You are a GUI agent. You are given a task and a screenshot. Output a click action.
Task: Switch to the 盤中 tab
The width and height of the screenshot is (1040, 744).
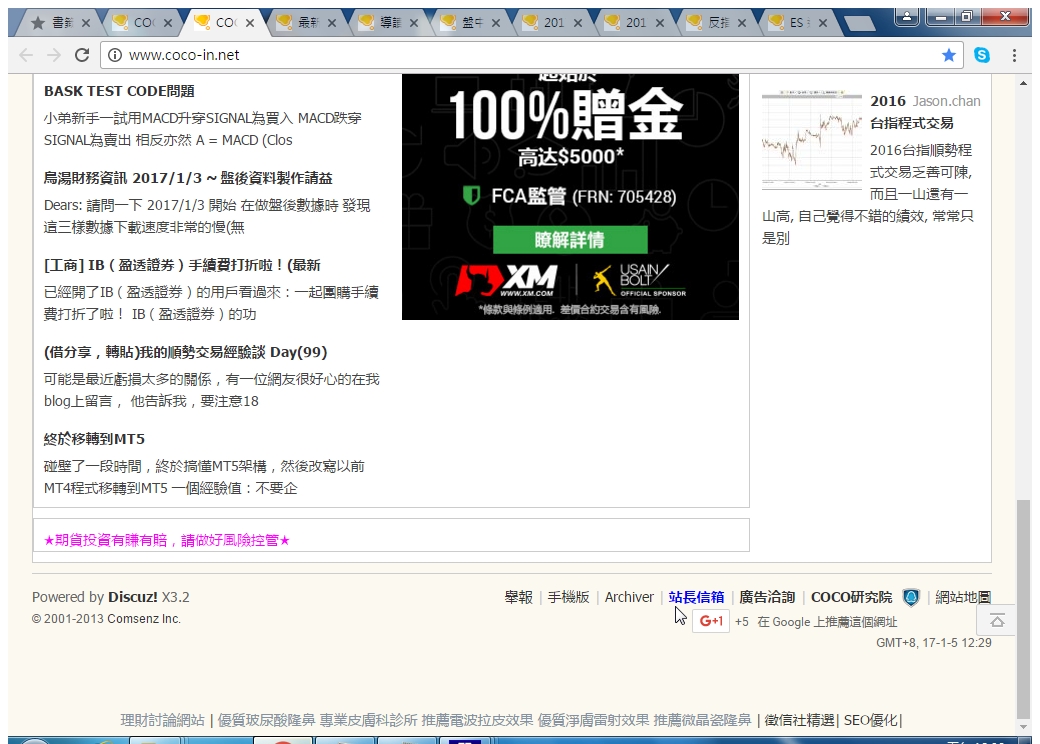(464, 23)
